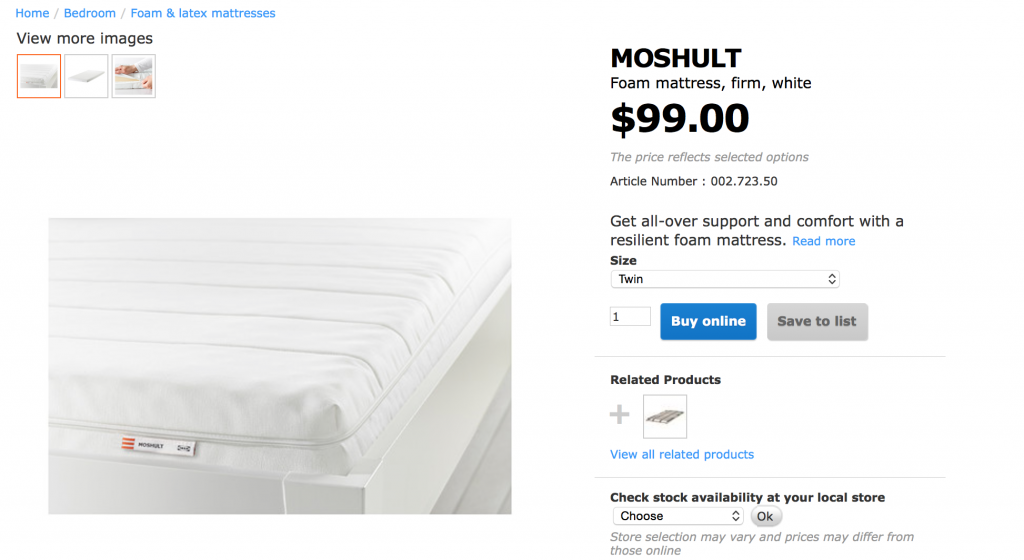Image resolution: width=1024 pixels, height=560 pixels.
Task: Click the plus icon under Related Products
Action: click(x=620, y=414)
